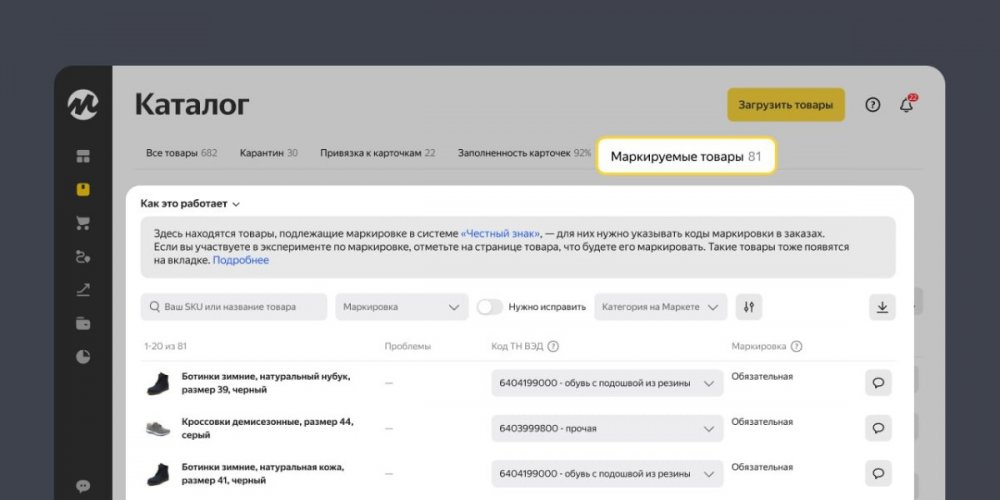Open the filter settings sliders icon

click(748, 307)
